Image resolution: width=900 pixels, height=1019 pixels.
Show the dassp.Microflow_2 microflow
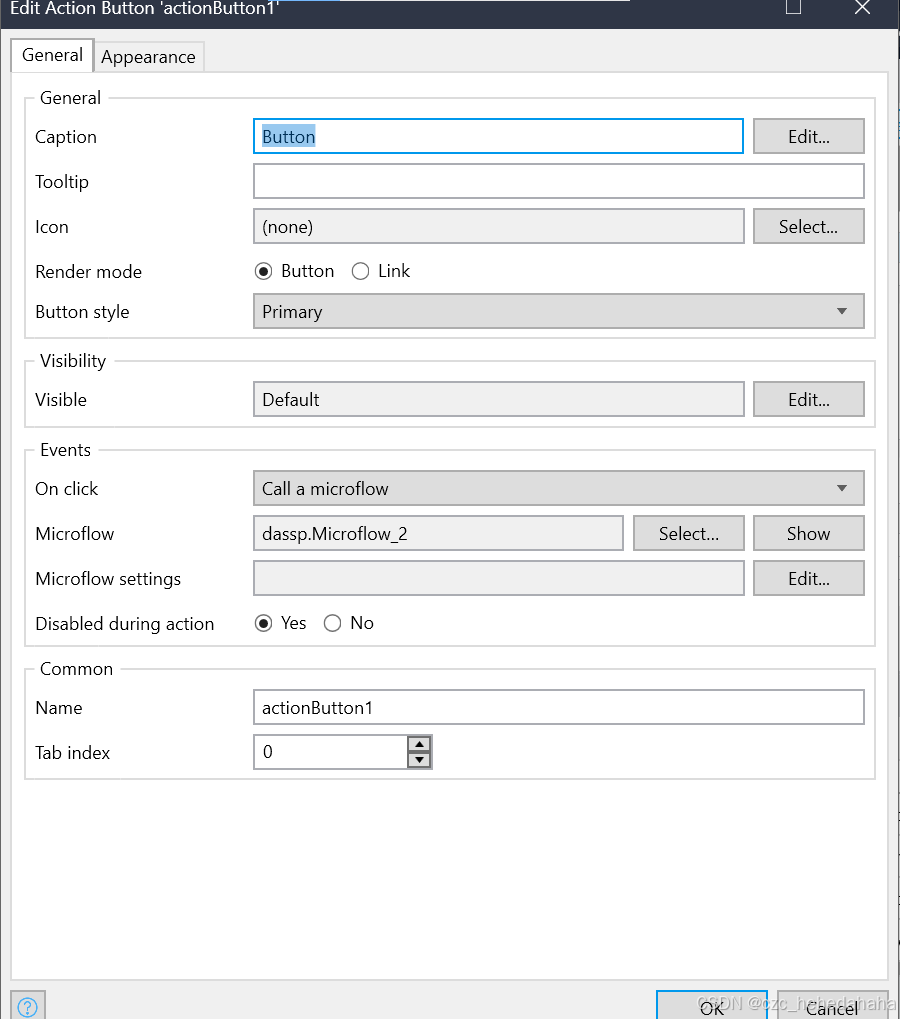click(x=808, y=533)
